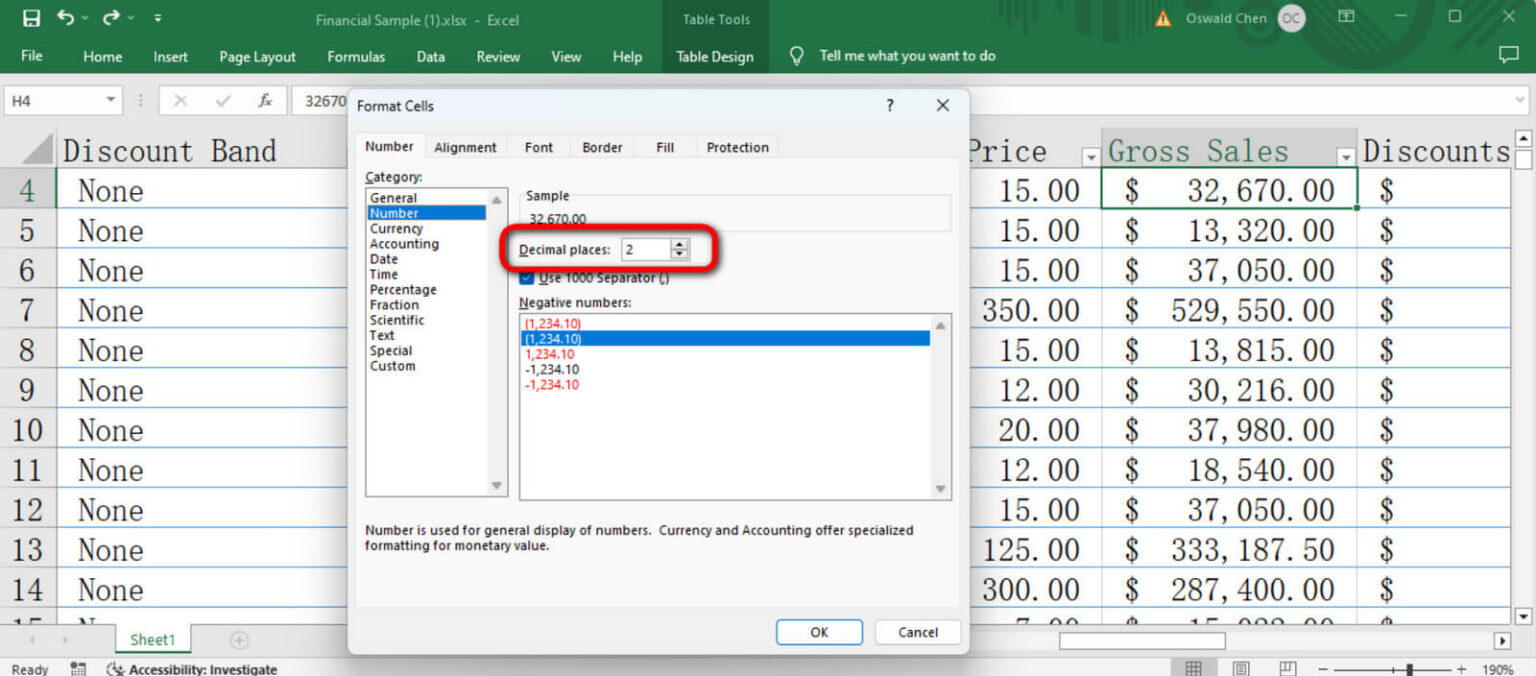Open the Gross Sales filter dropdown
Image resolution: width=1536 pixels, height=676 pixels.
(x=1345, y=157)
